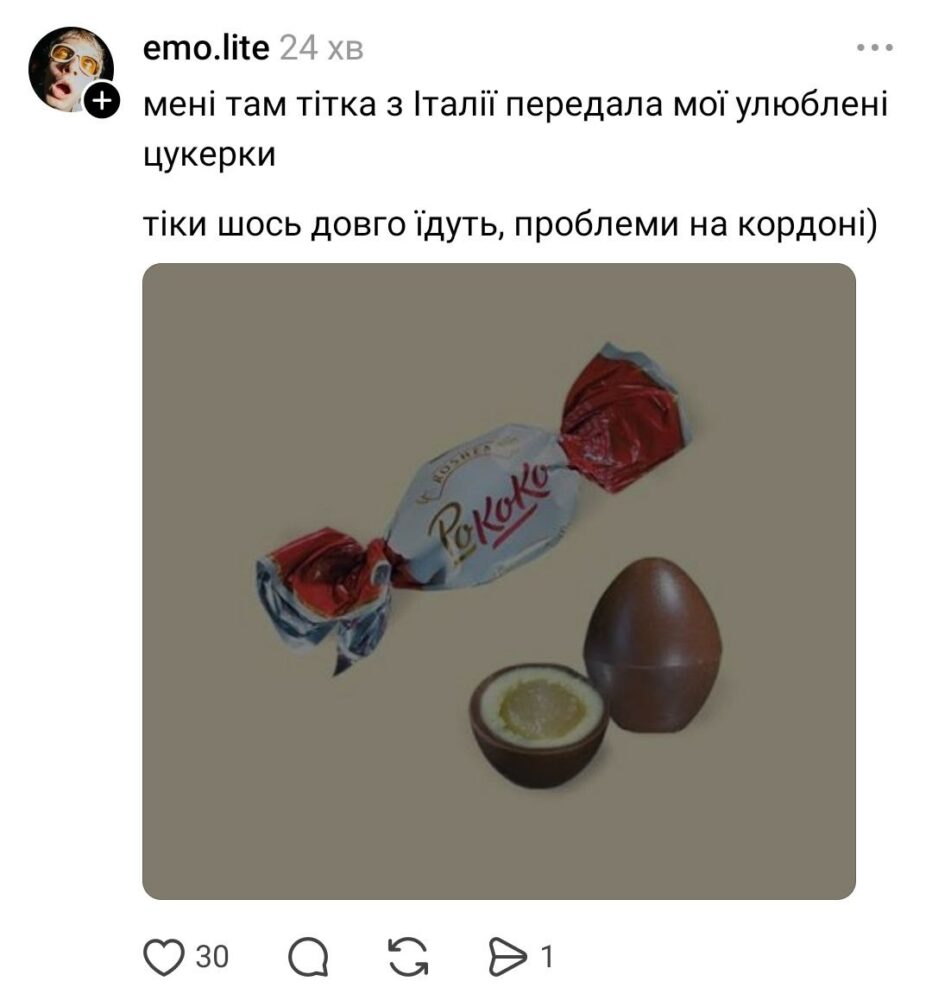The height and width of the screenshot is (1000, 932).
Task: Open the emo.lite profile avatar
Action: 71,69
